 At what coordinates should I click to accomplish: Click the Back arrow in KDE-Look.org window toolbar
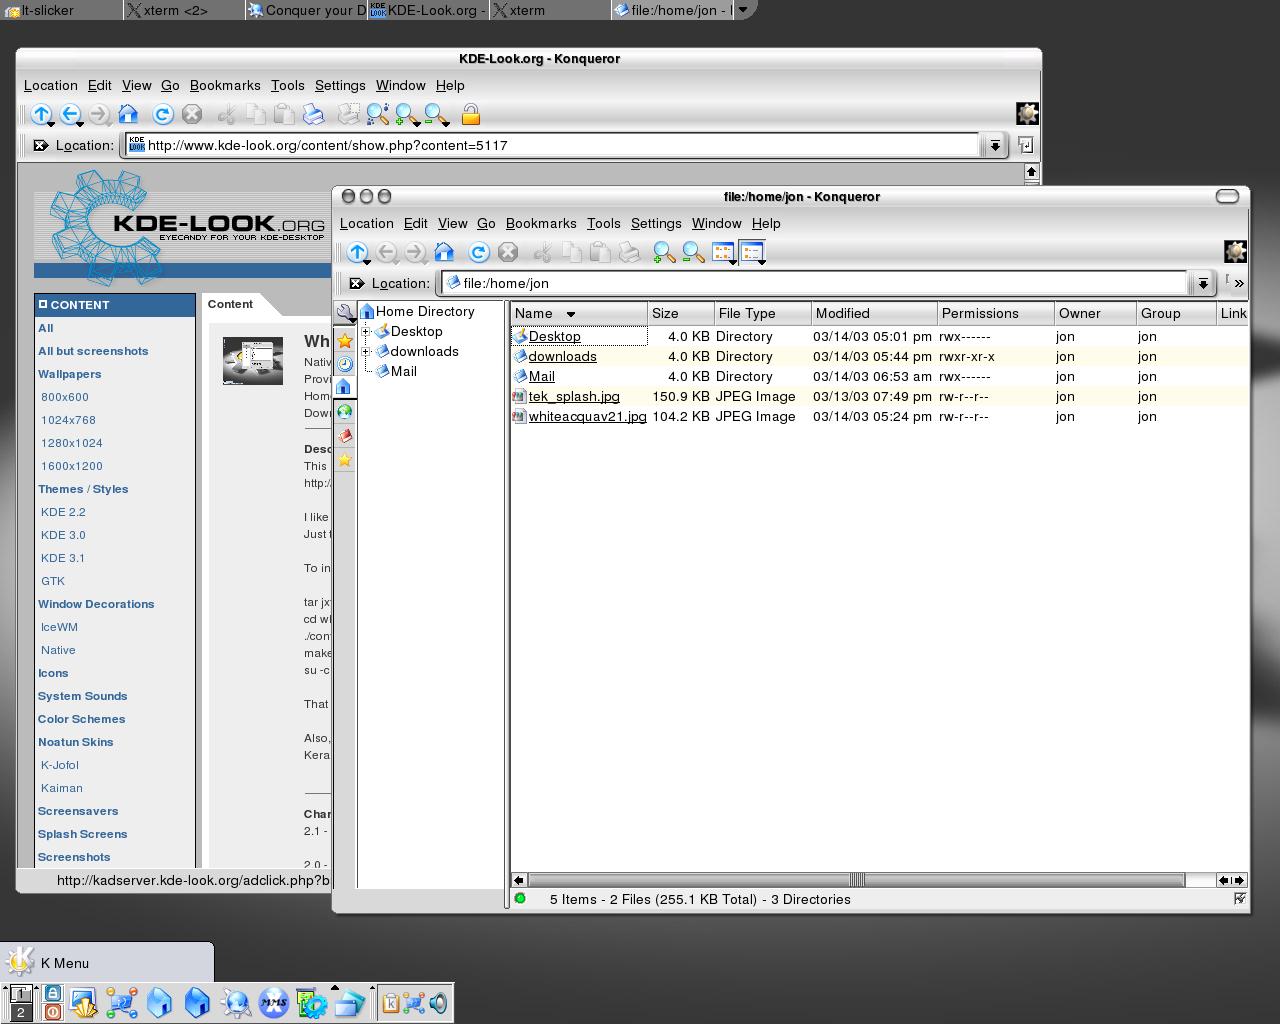[70, 115]
